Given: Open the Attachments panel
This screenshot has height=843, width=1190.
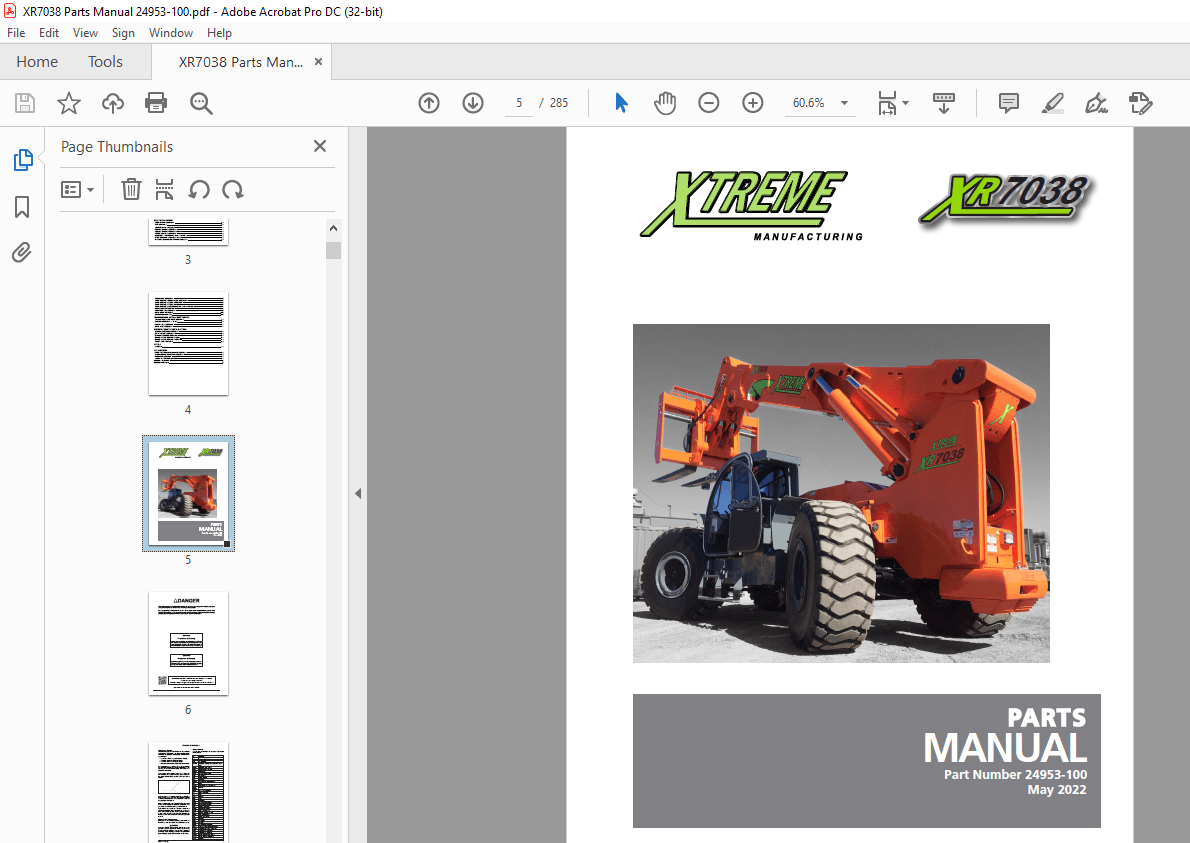Looking at the screenshot, I should click(x=22, y=253).
